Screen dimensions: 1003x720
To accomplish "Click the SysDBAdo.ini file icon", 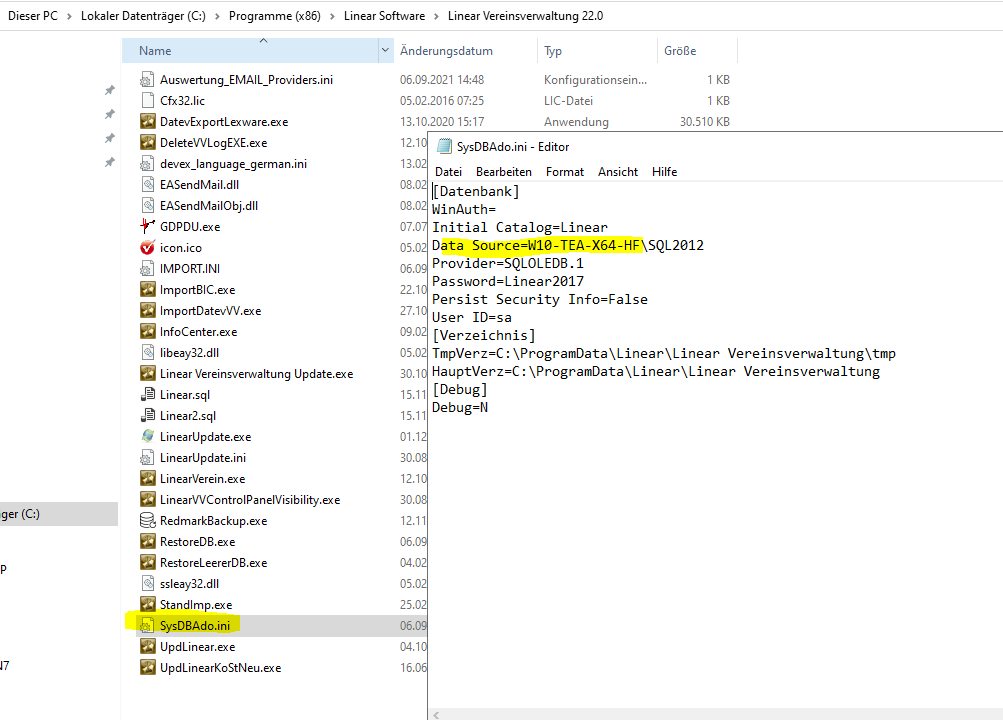I will pos(148,625).
